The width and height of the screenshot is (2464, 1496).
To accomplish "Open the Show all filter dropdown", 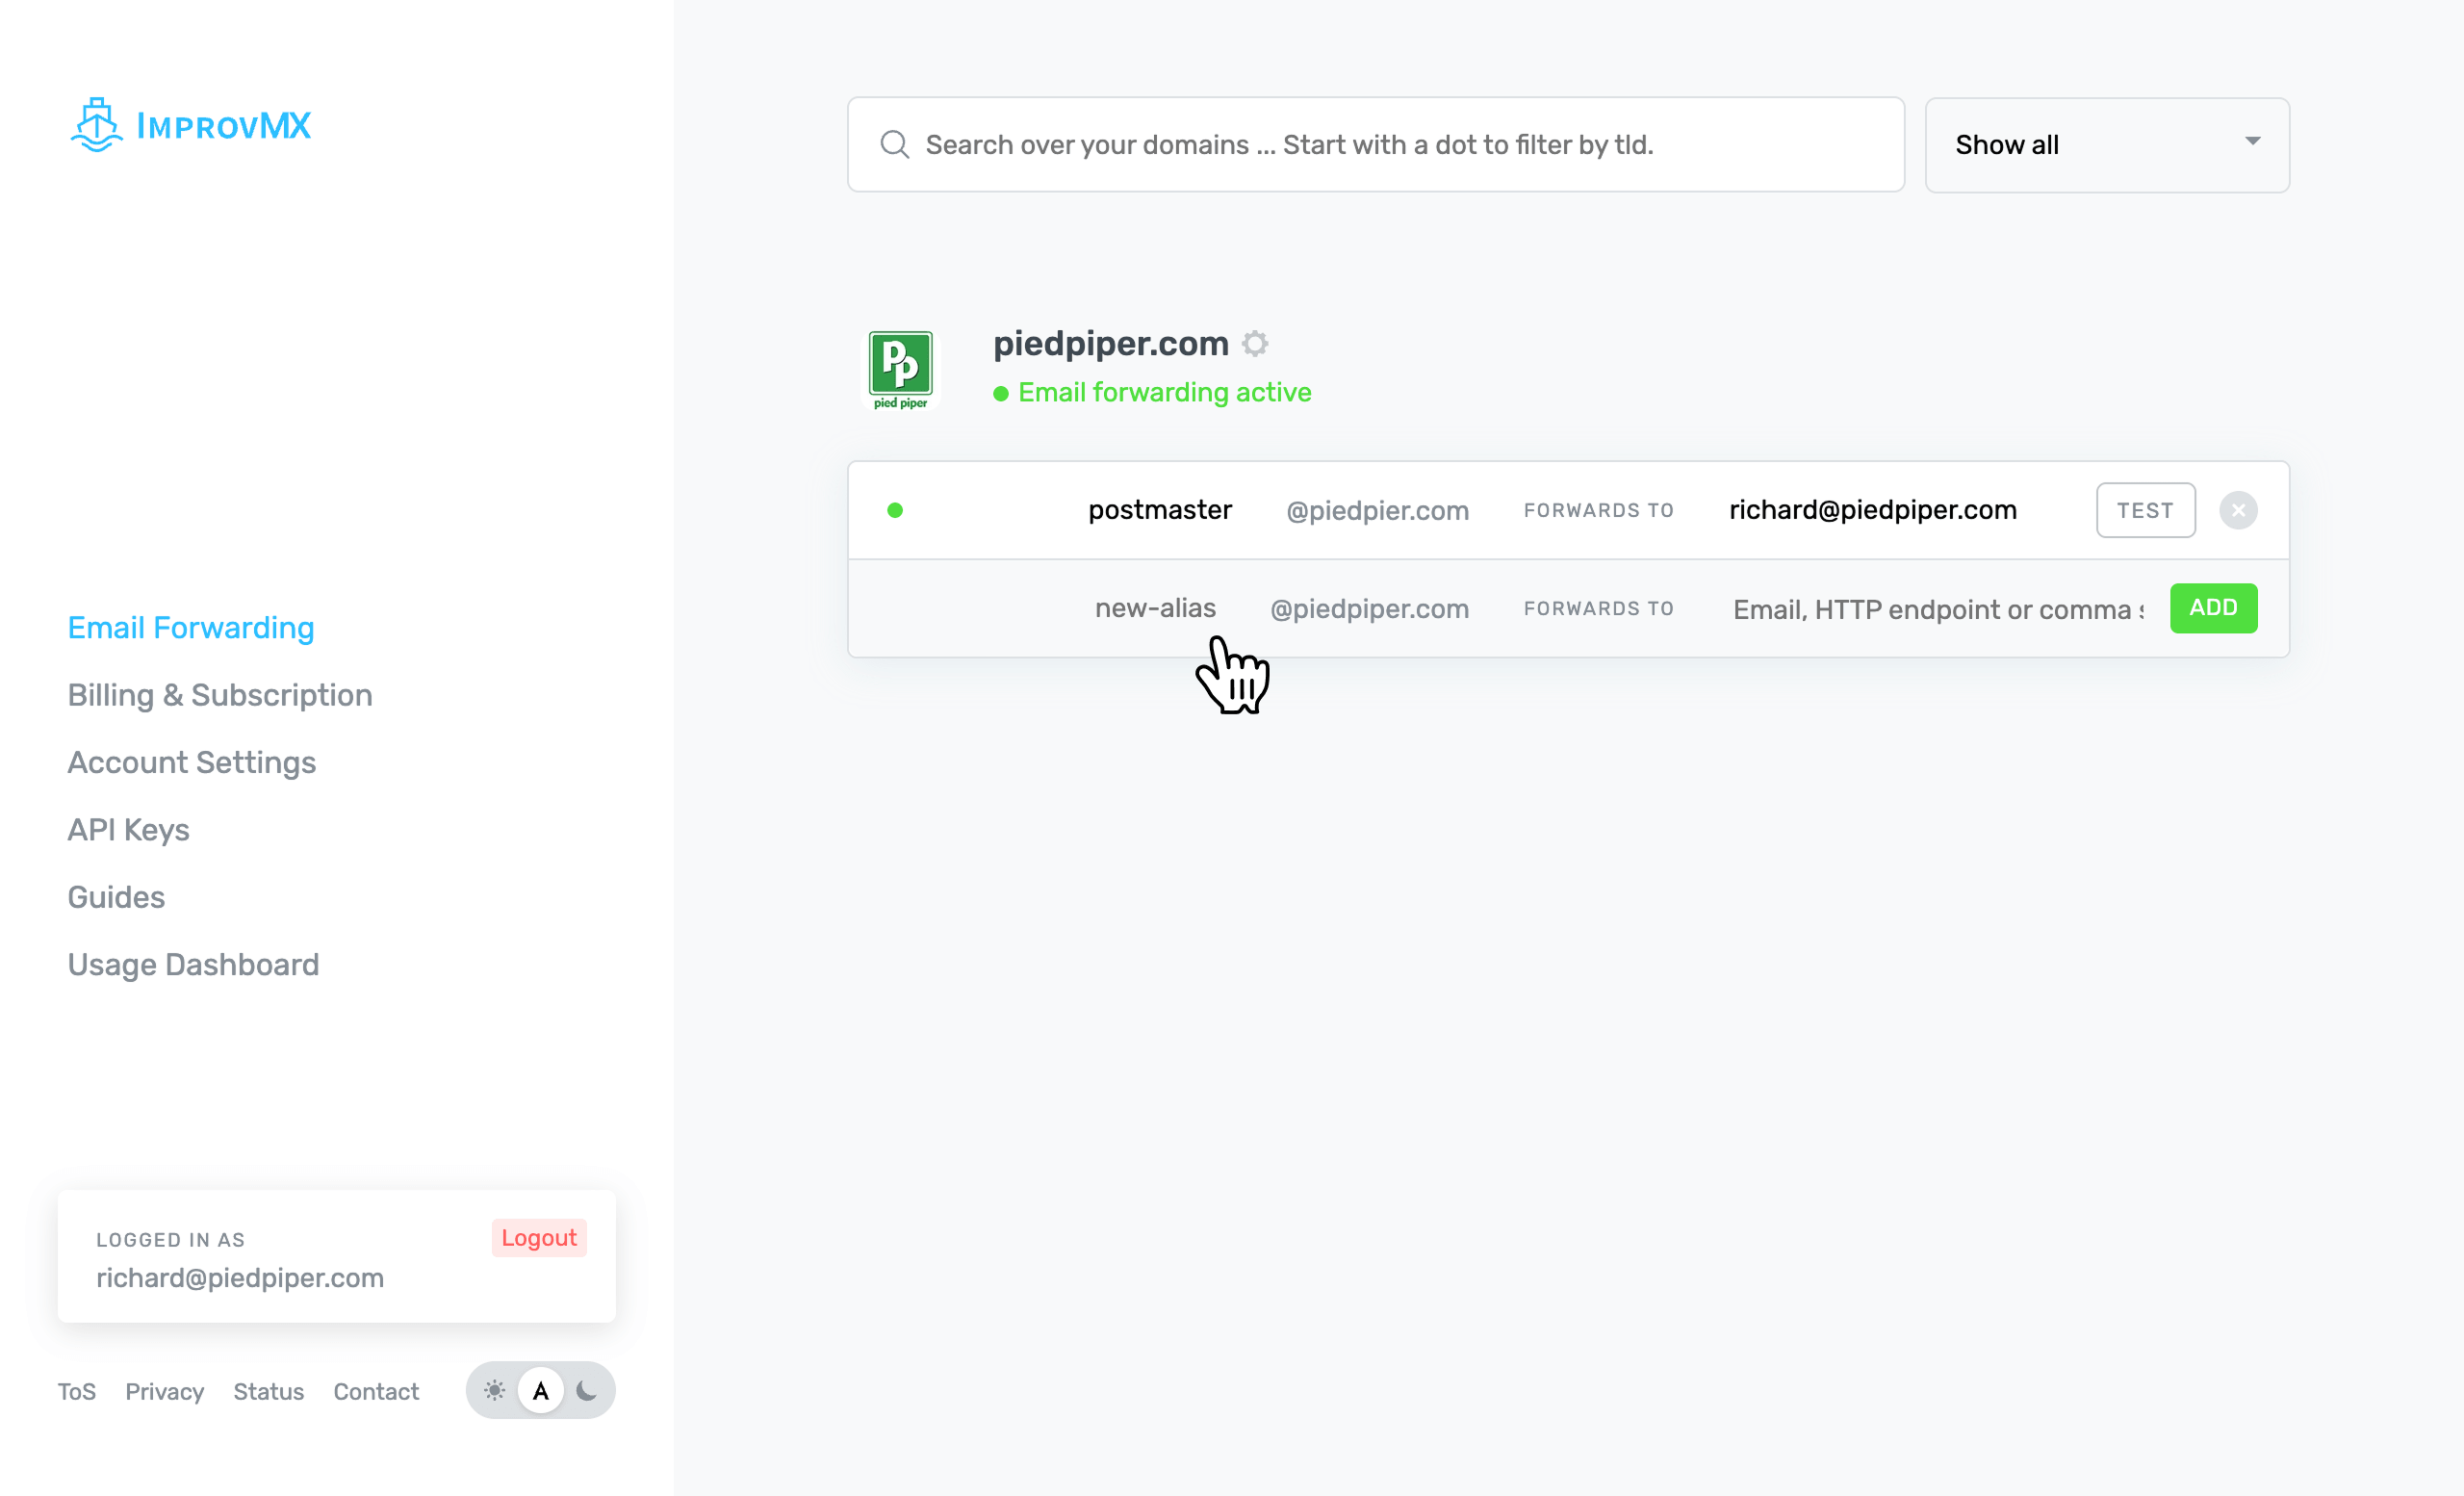I will click(2105, 145).
